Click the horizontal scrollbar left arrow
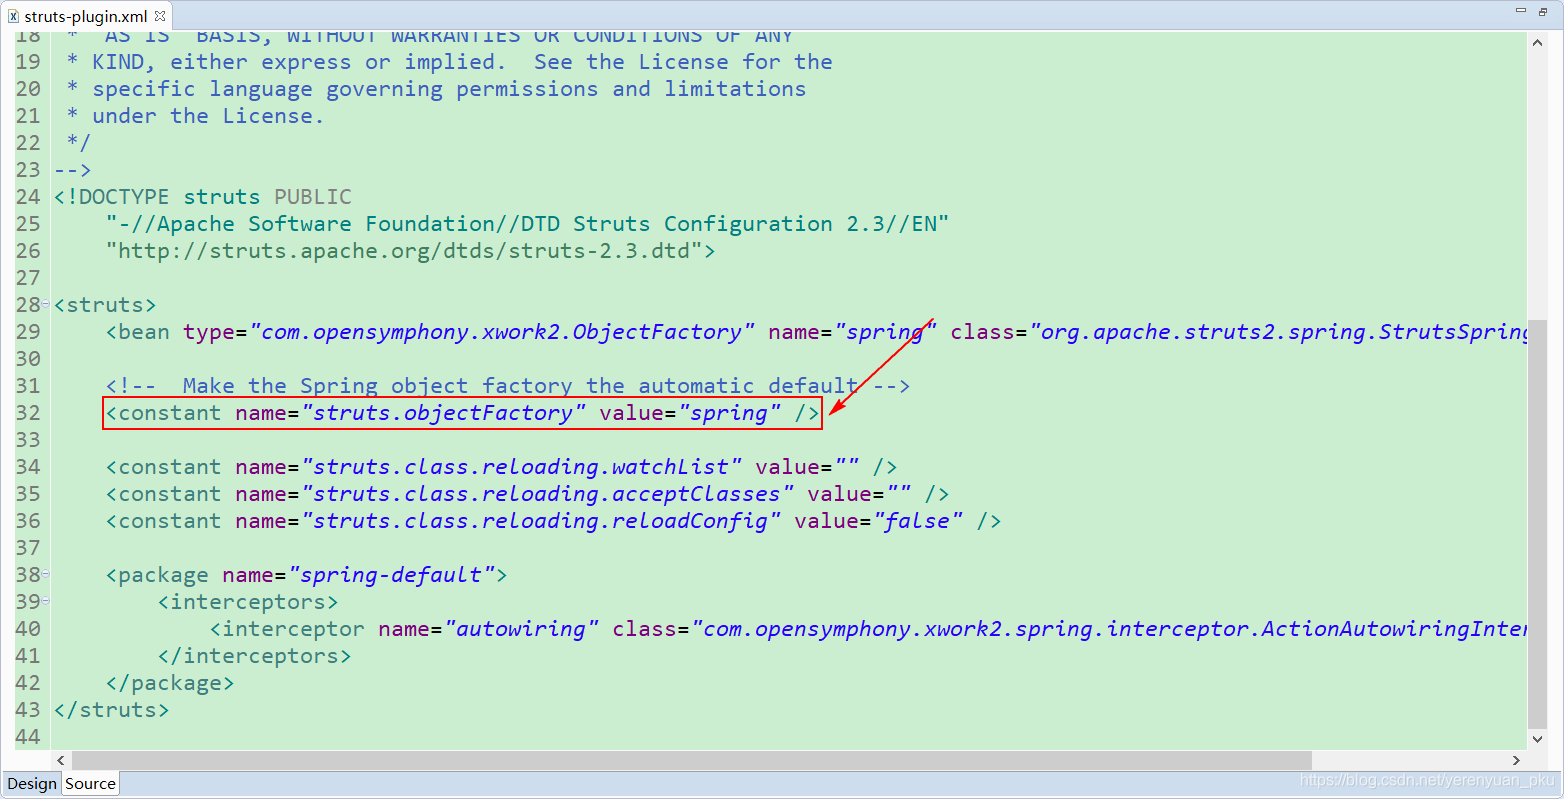The image size is (1564, 799). [x=61, y=761]
